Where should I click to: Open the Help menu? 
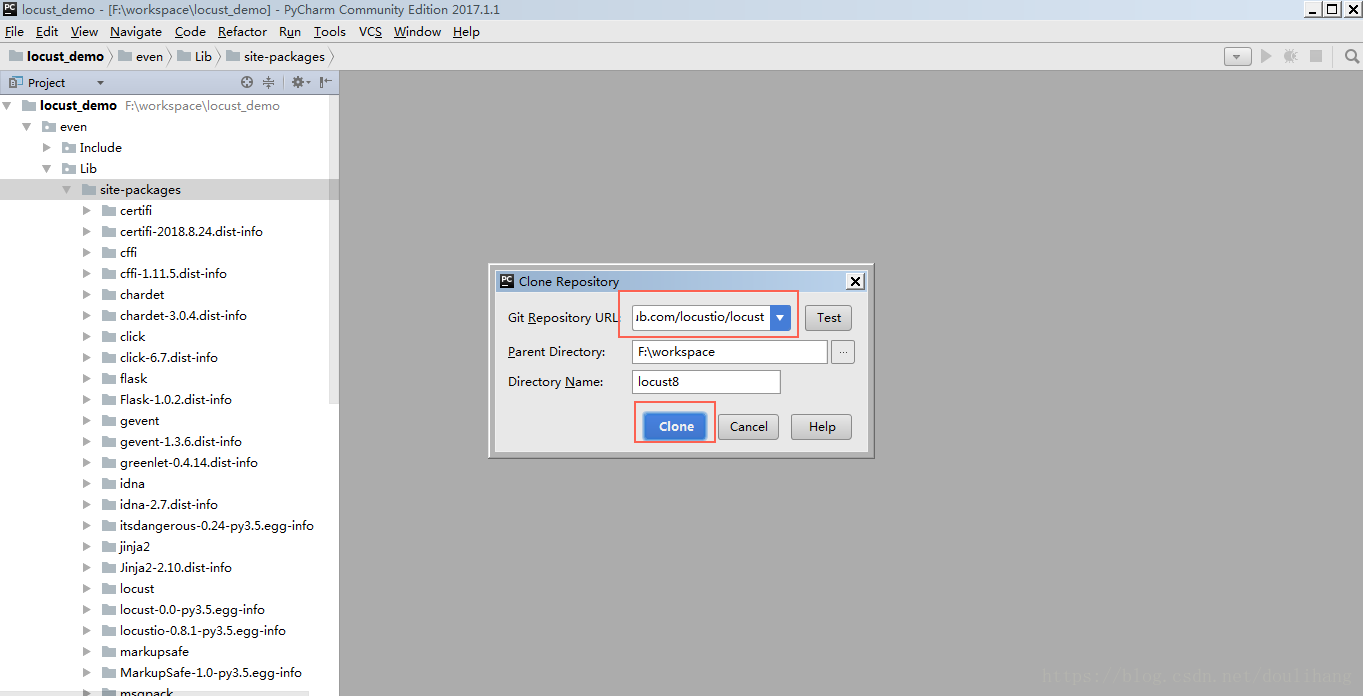pyautogui.click(x=466, y=32)
